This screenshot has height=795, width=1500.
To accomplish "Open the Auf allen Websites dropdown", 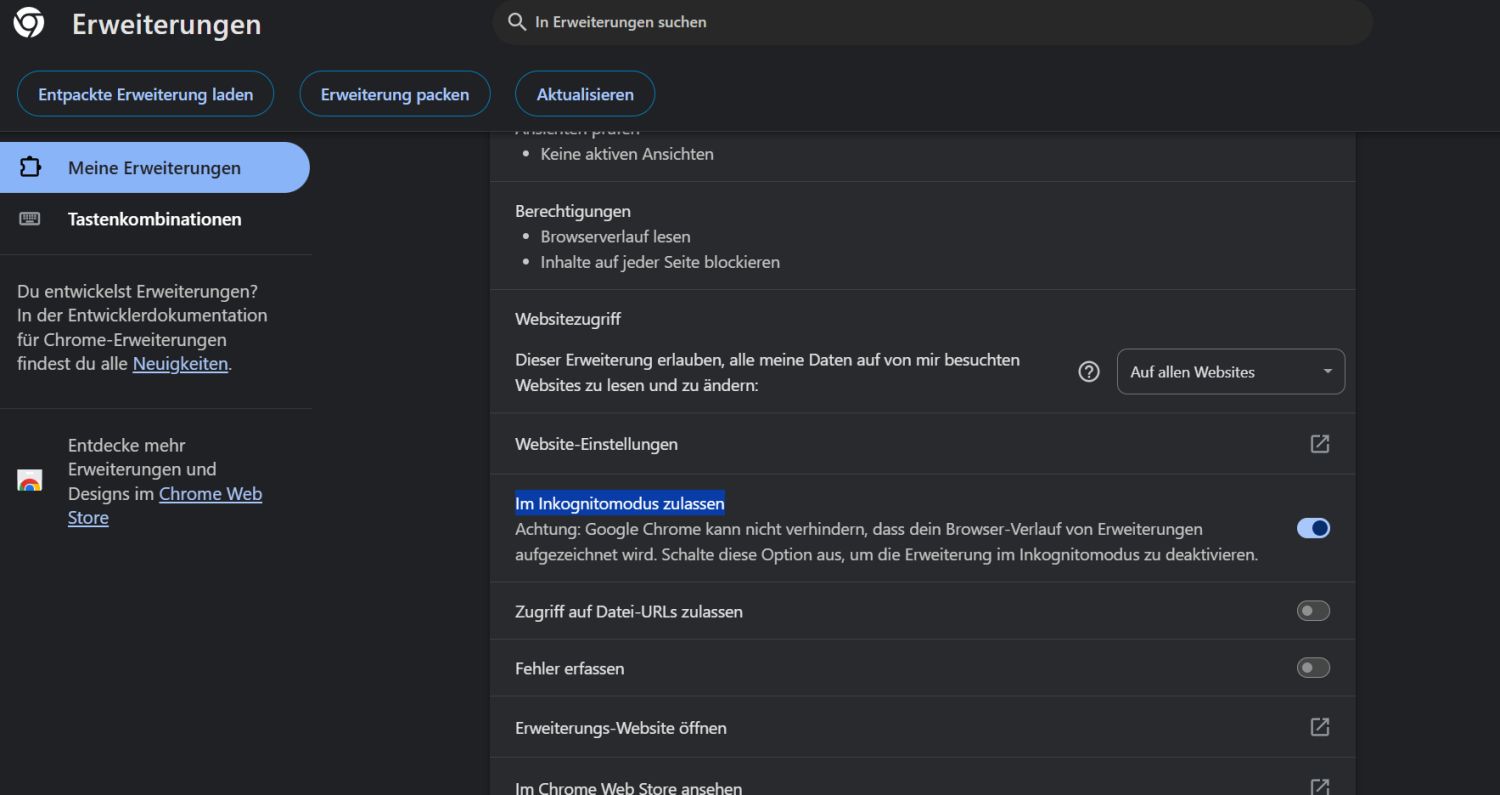I will click(x=1231, y=372).
